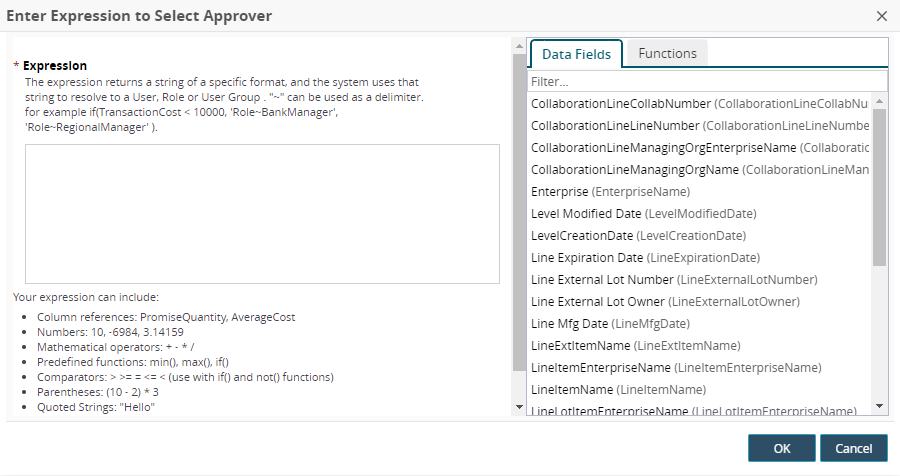
Task: Select the LevelCreationDate field
Action: (x=638, y=235)
